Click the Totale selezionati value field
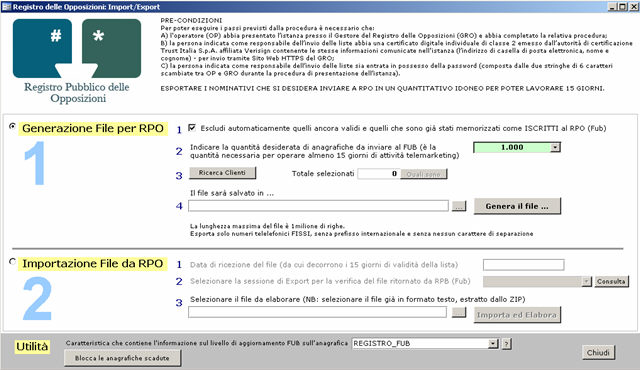The height and width of the screenshot is (370, 640). click(379, 174)
